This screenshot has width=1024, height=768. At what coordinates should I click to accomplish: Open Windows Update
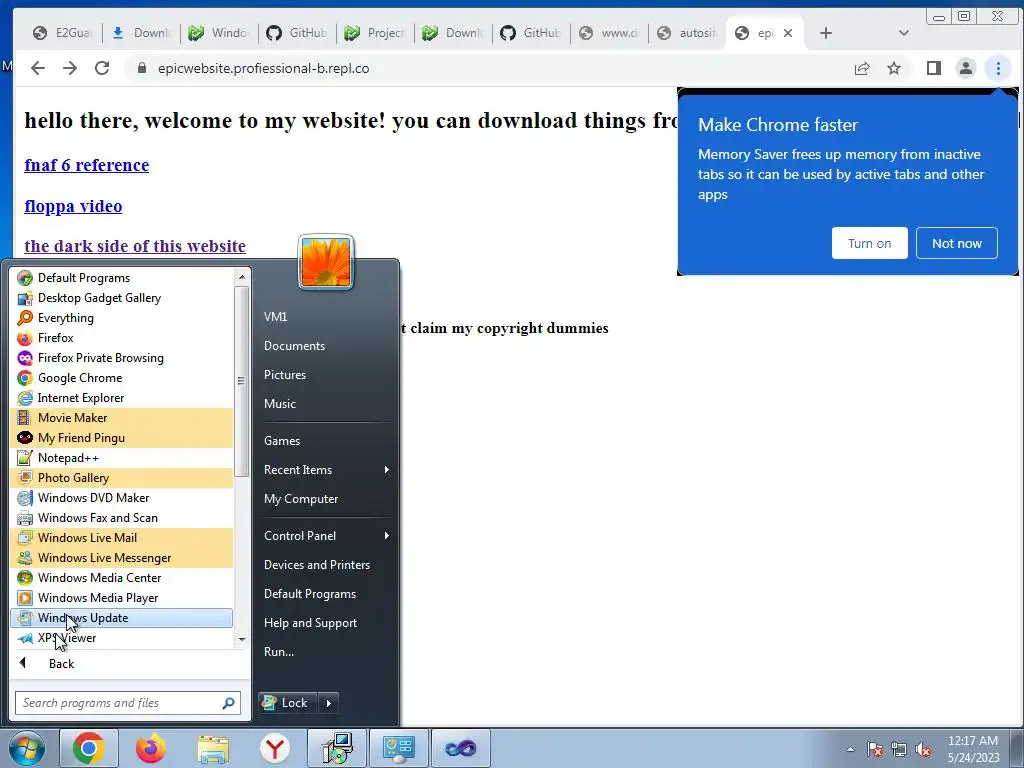(121, 618)
